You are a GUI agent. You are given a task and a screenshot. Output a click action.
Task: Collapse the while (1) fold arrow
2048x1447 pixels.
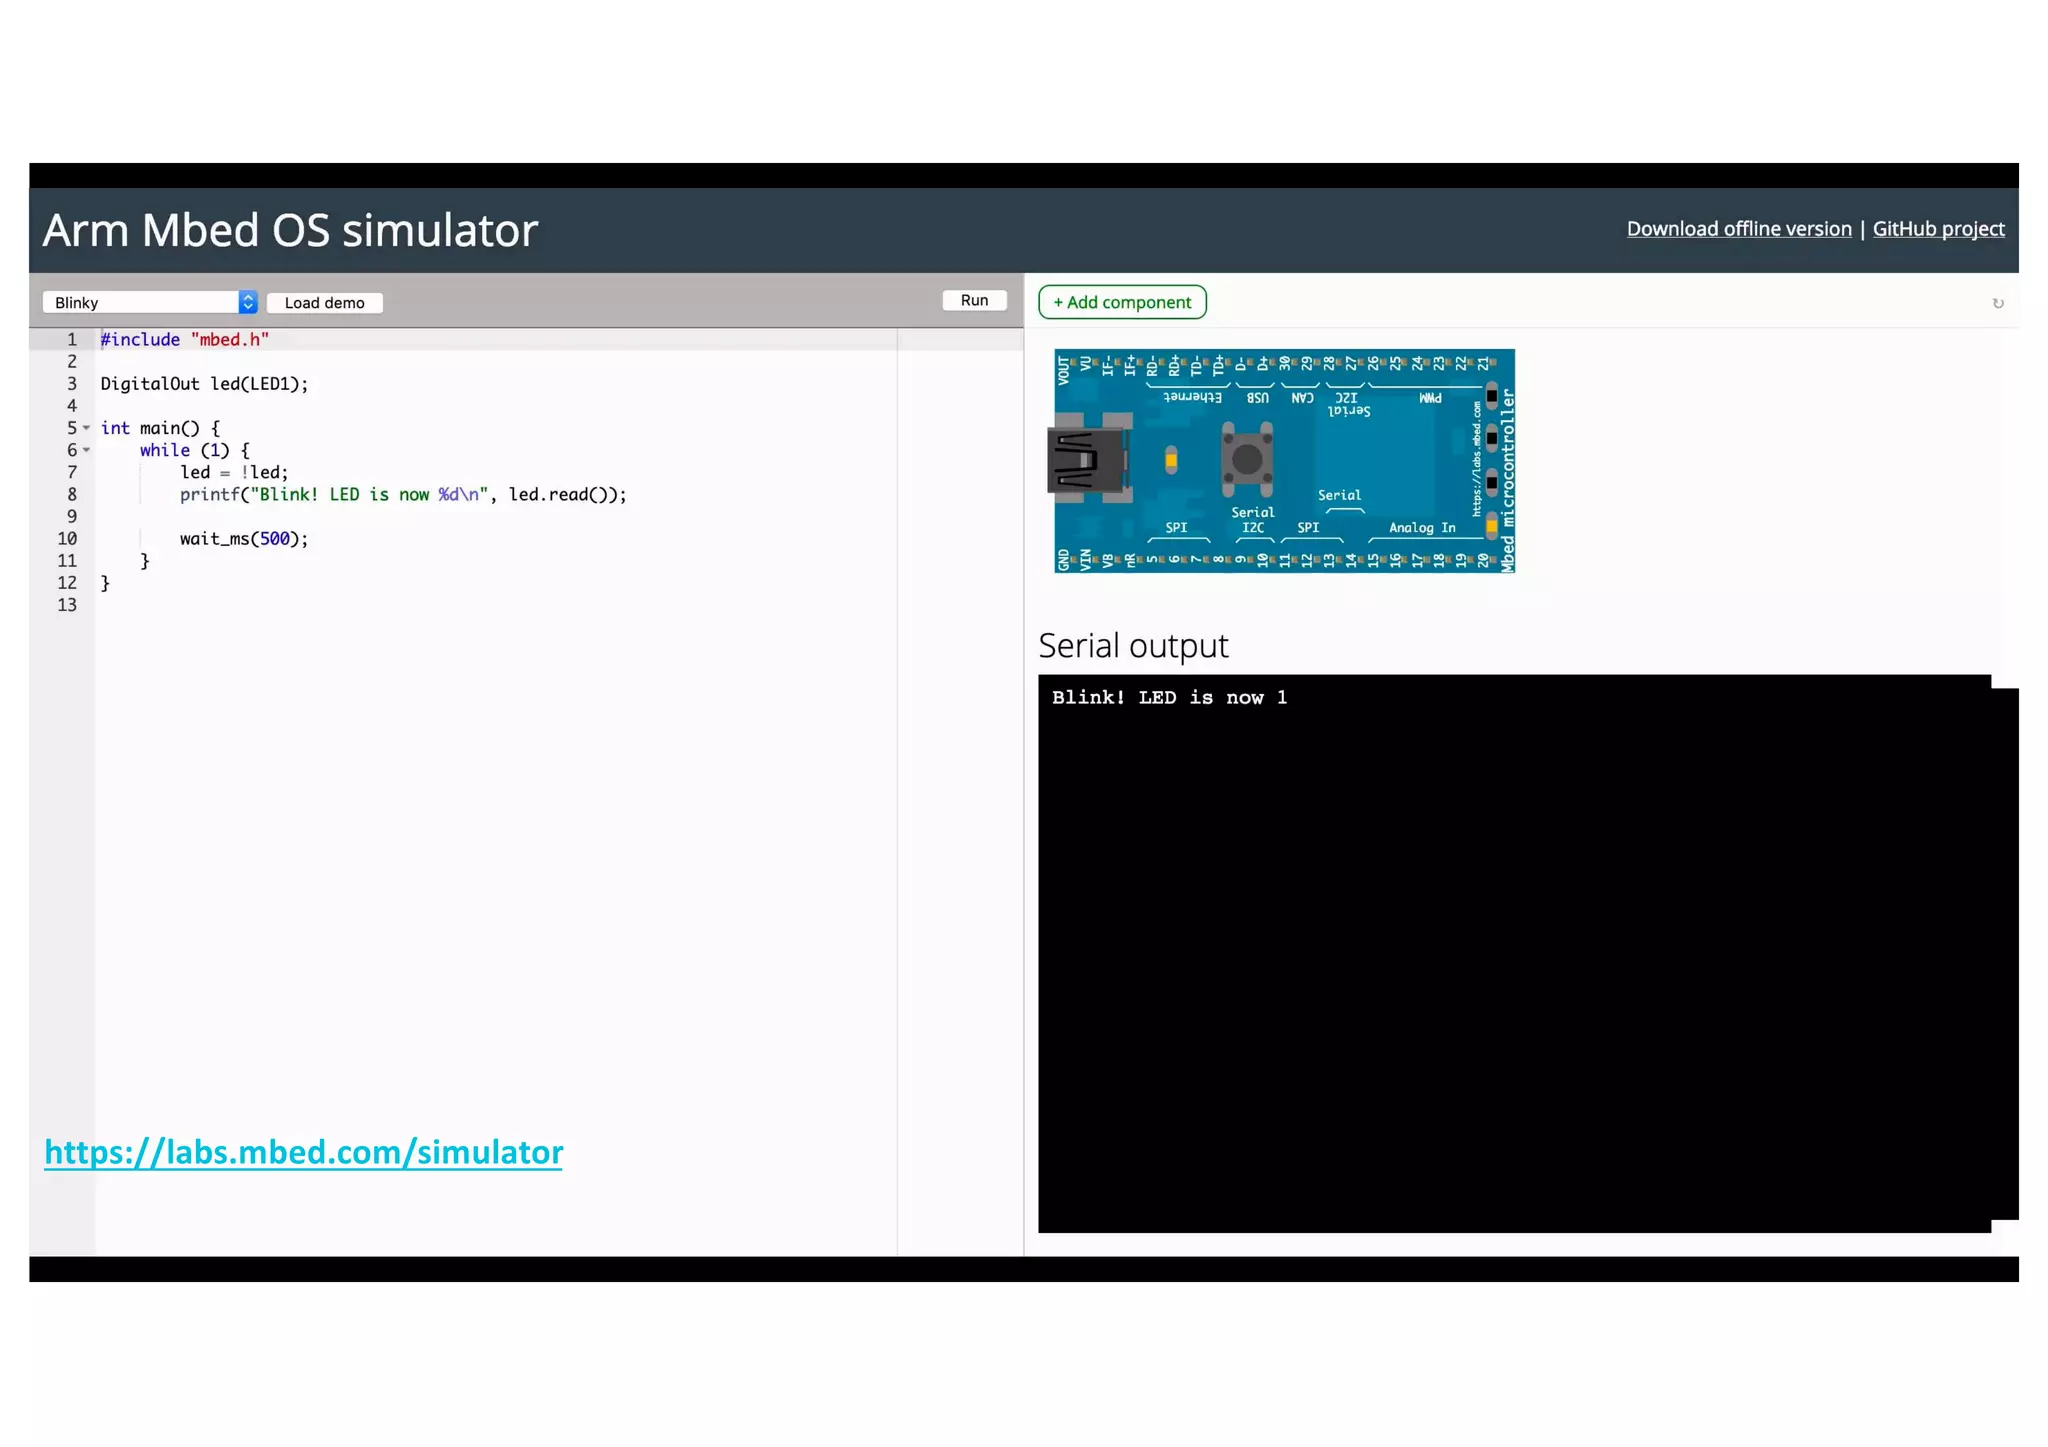tap(87, 450)
